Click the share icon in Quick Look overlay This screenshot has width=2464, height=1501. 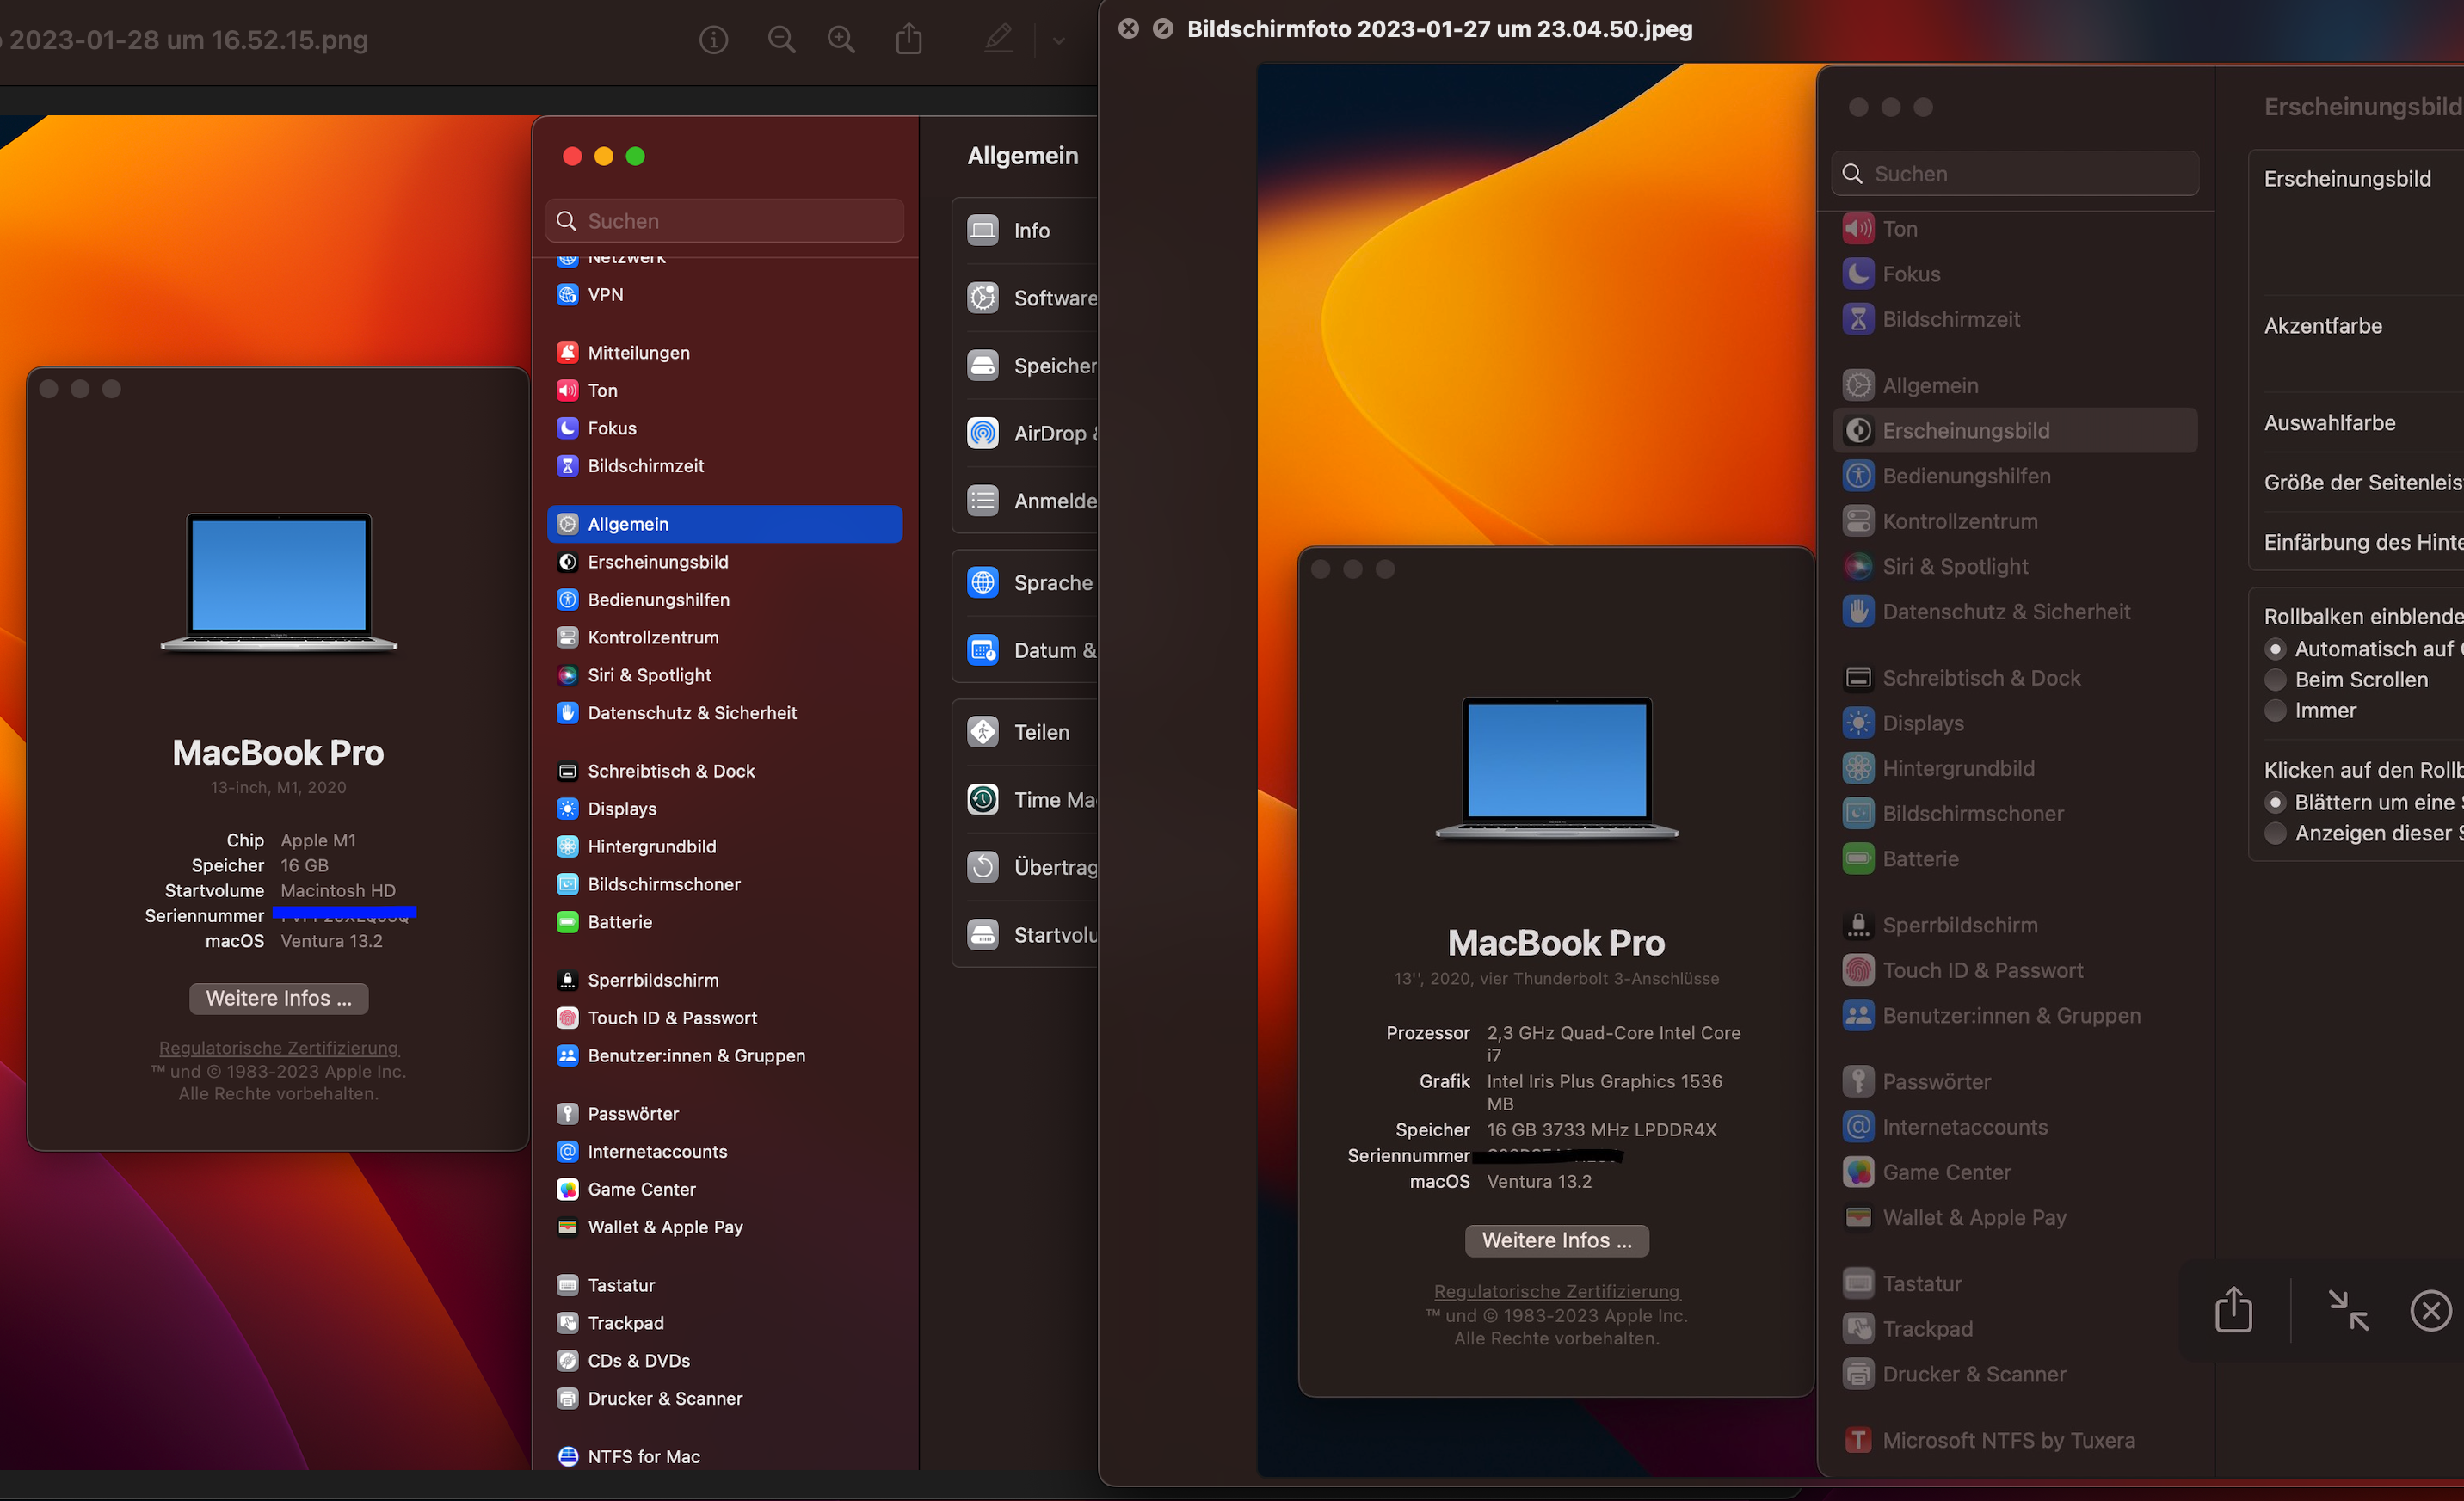point(2233,1310)
